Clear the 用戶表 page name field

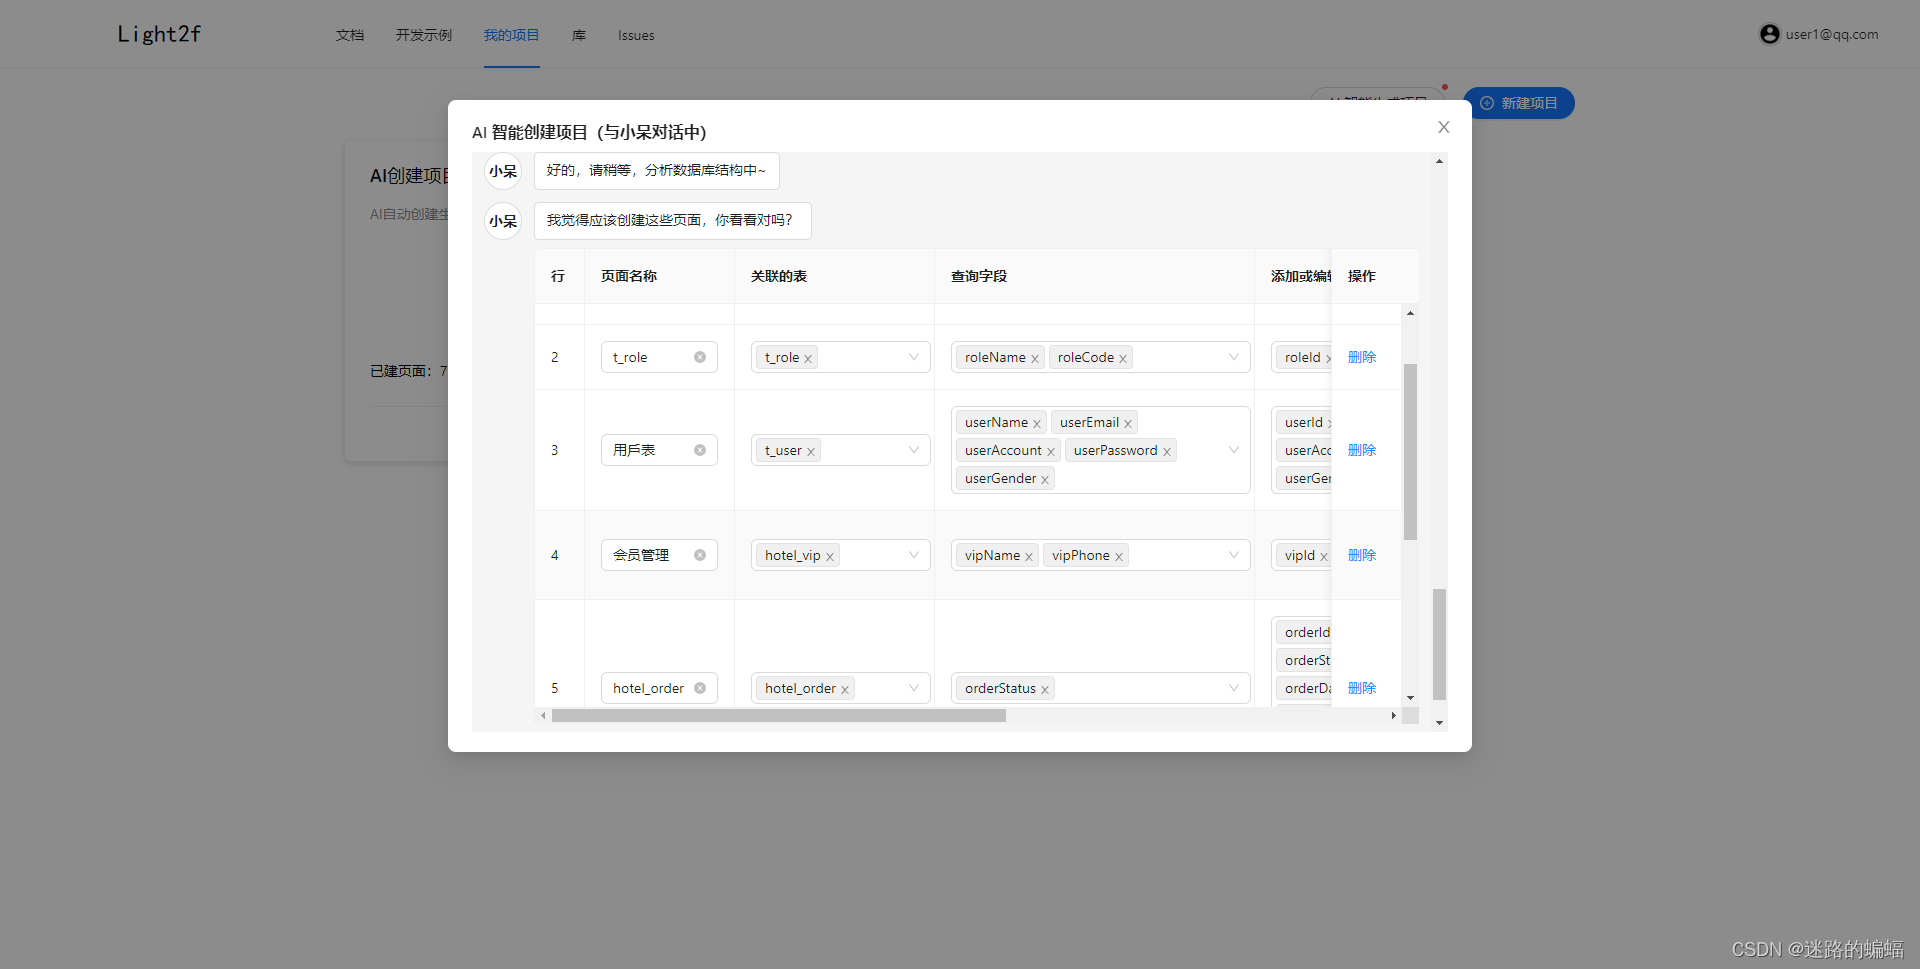coord(700,450)
